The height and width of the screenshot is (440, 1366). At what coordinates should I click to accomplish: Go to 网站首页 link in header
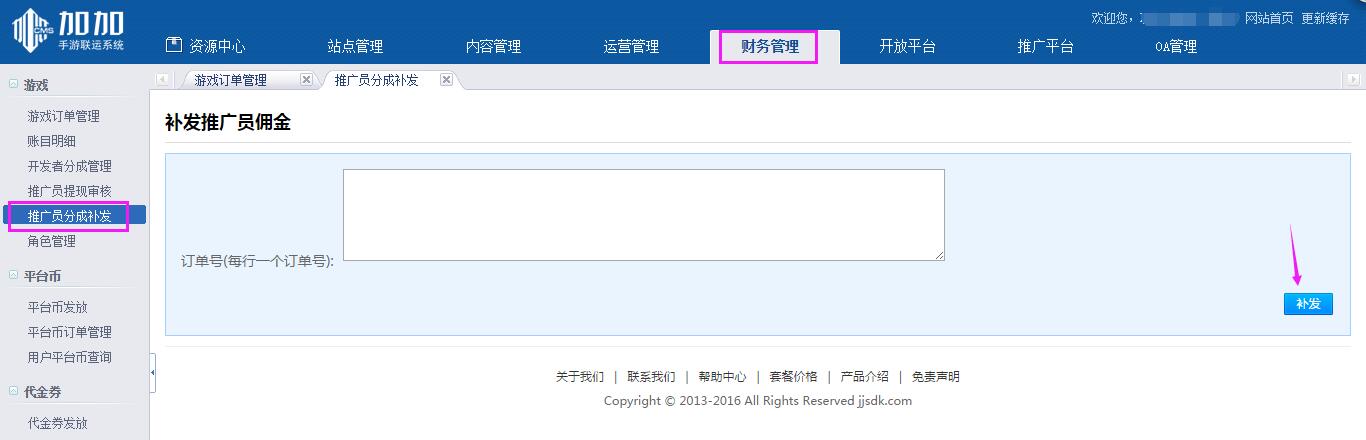point(1269,18)
